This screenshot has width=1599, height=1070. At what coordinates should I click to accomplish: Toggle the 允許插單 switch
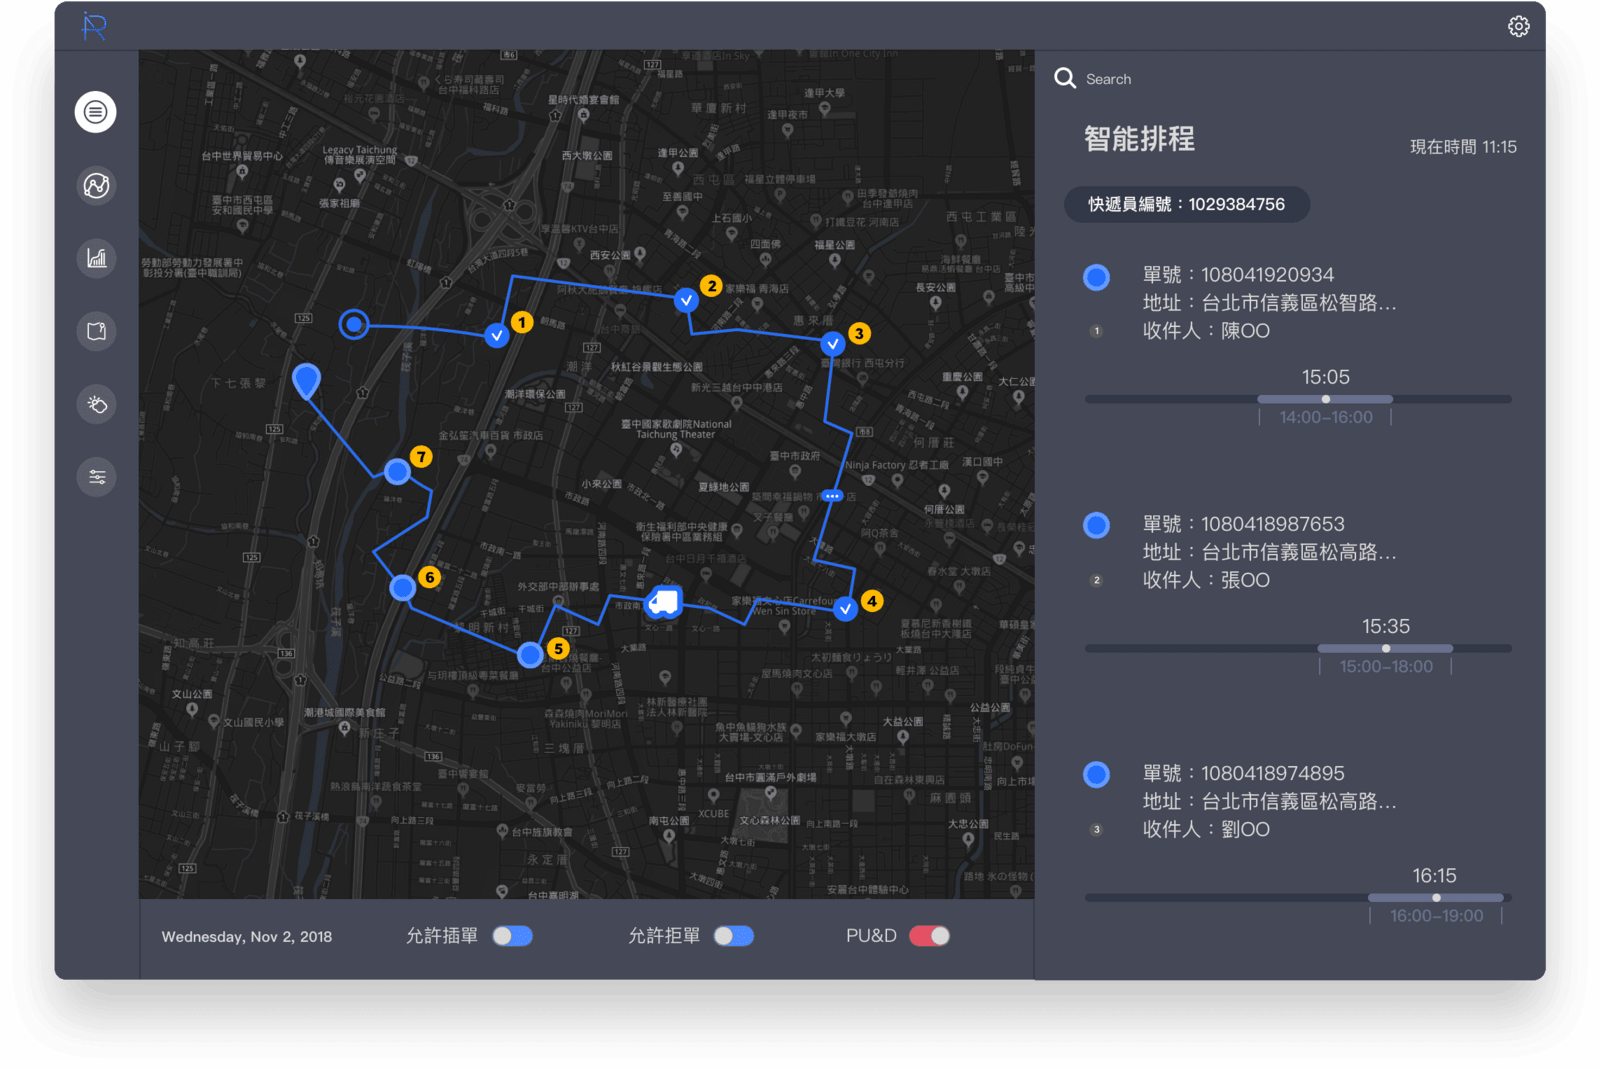tap(512, 936)
